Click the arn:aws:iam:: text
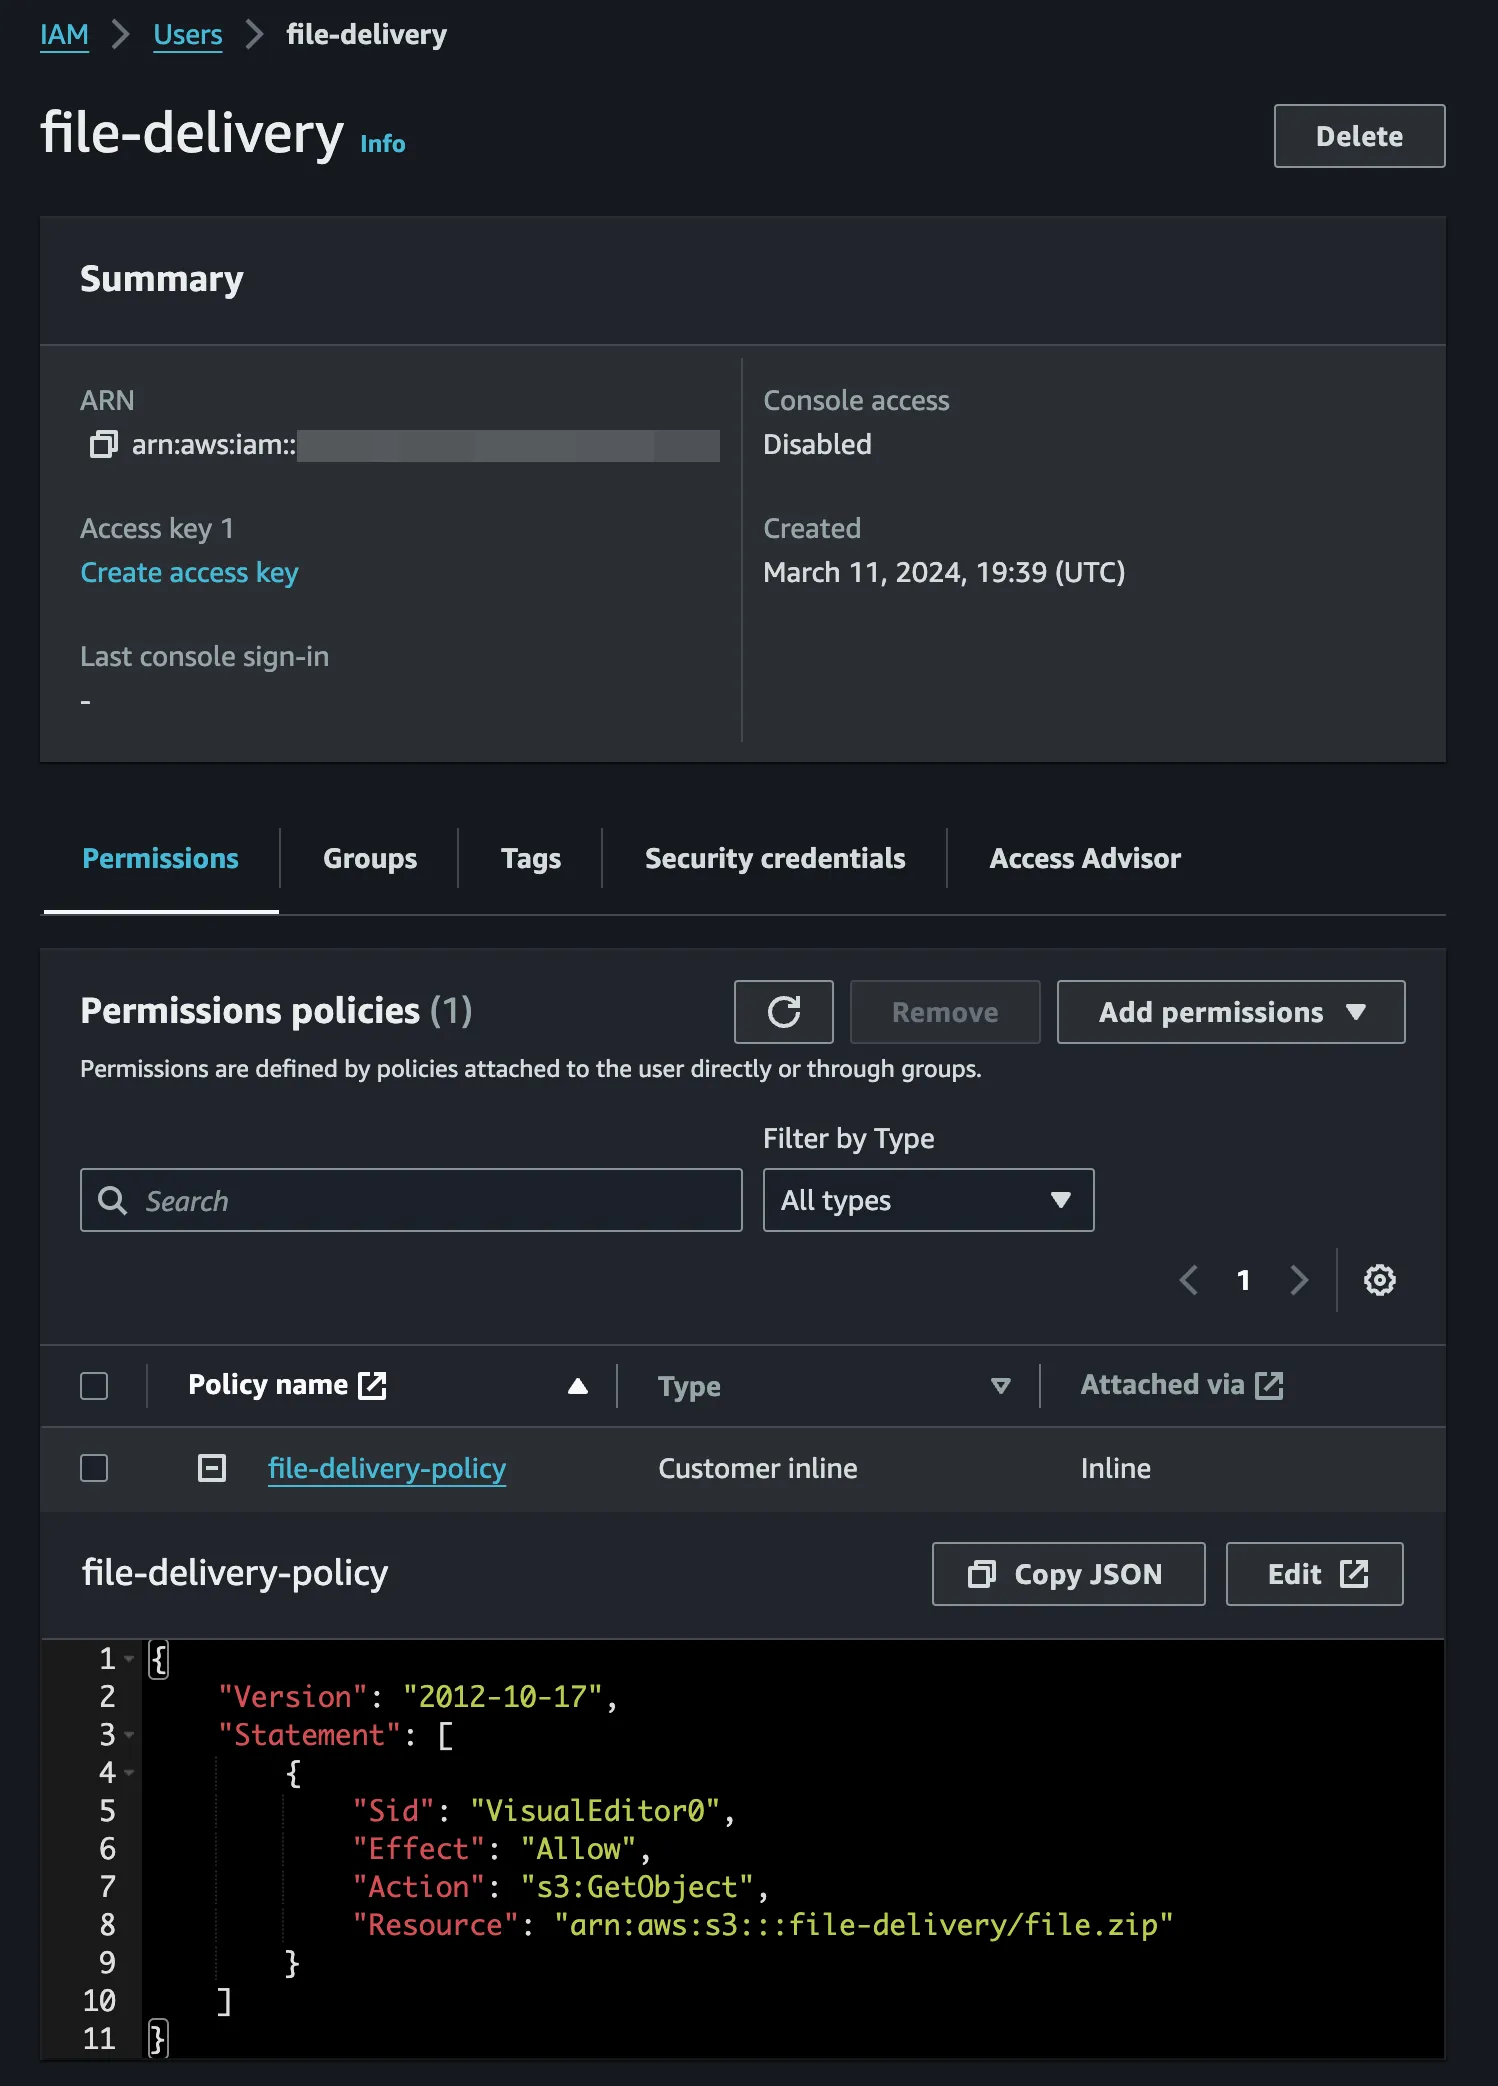1498x2086 pixels. (x=214, y=444)
